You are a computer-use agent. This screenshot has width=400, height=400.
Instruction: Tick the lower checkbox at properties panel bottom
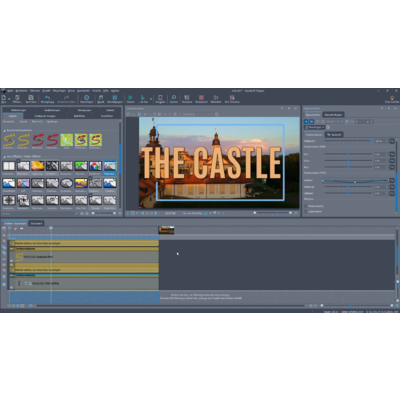[306, 212]
